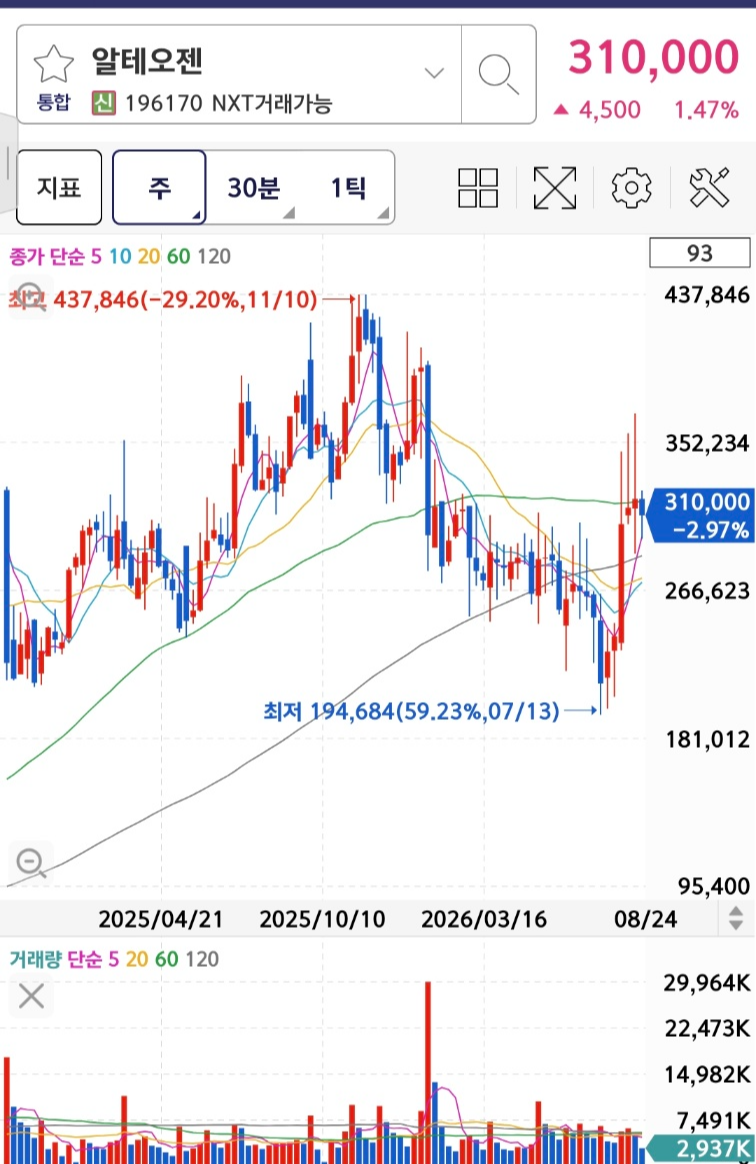Click the 2025/04/21 date axis label

(x=160, y=919)
